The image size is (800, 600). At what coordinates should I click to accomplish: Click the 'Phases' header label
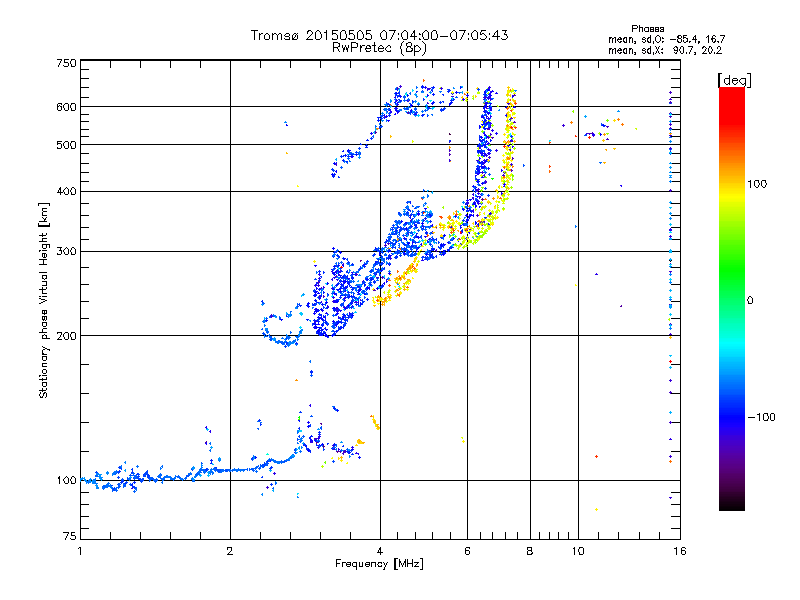[x=647, y=29]
